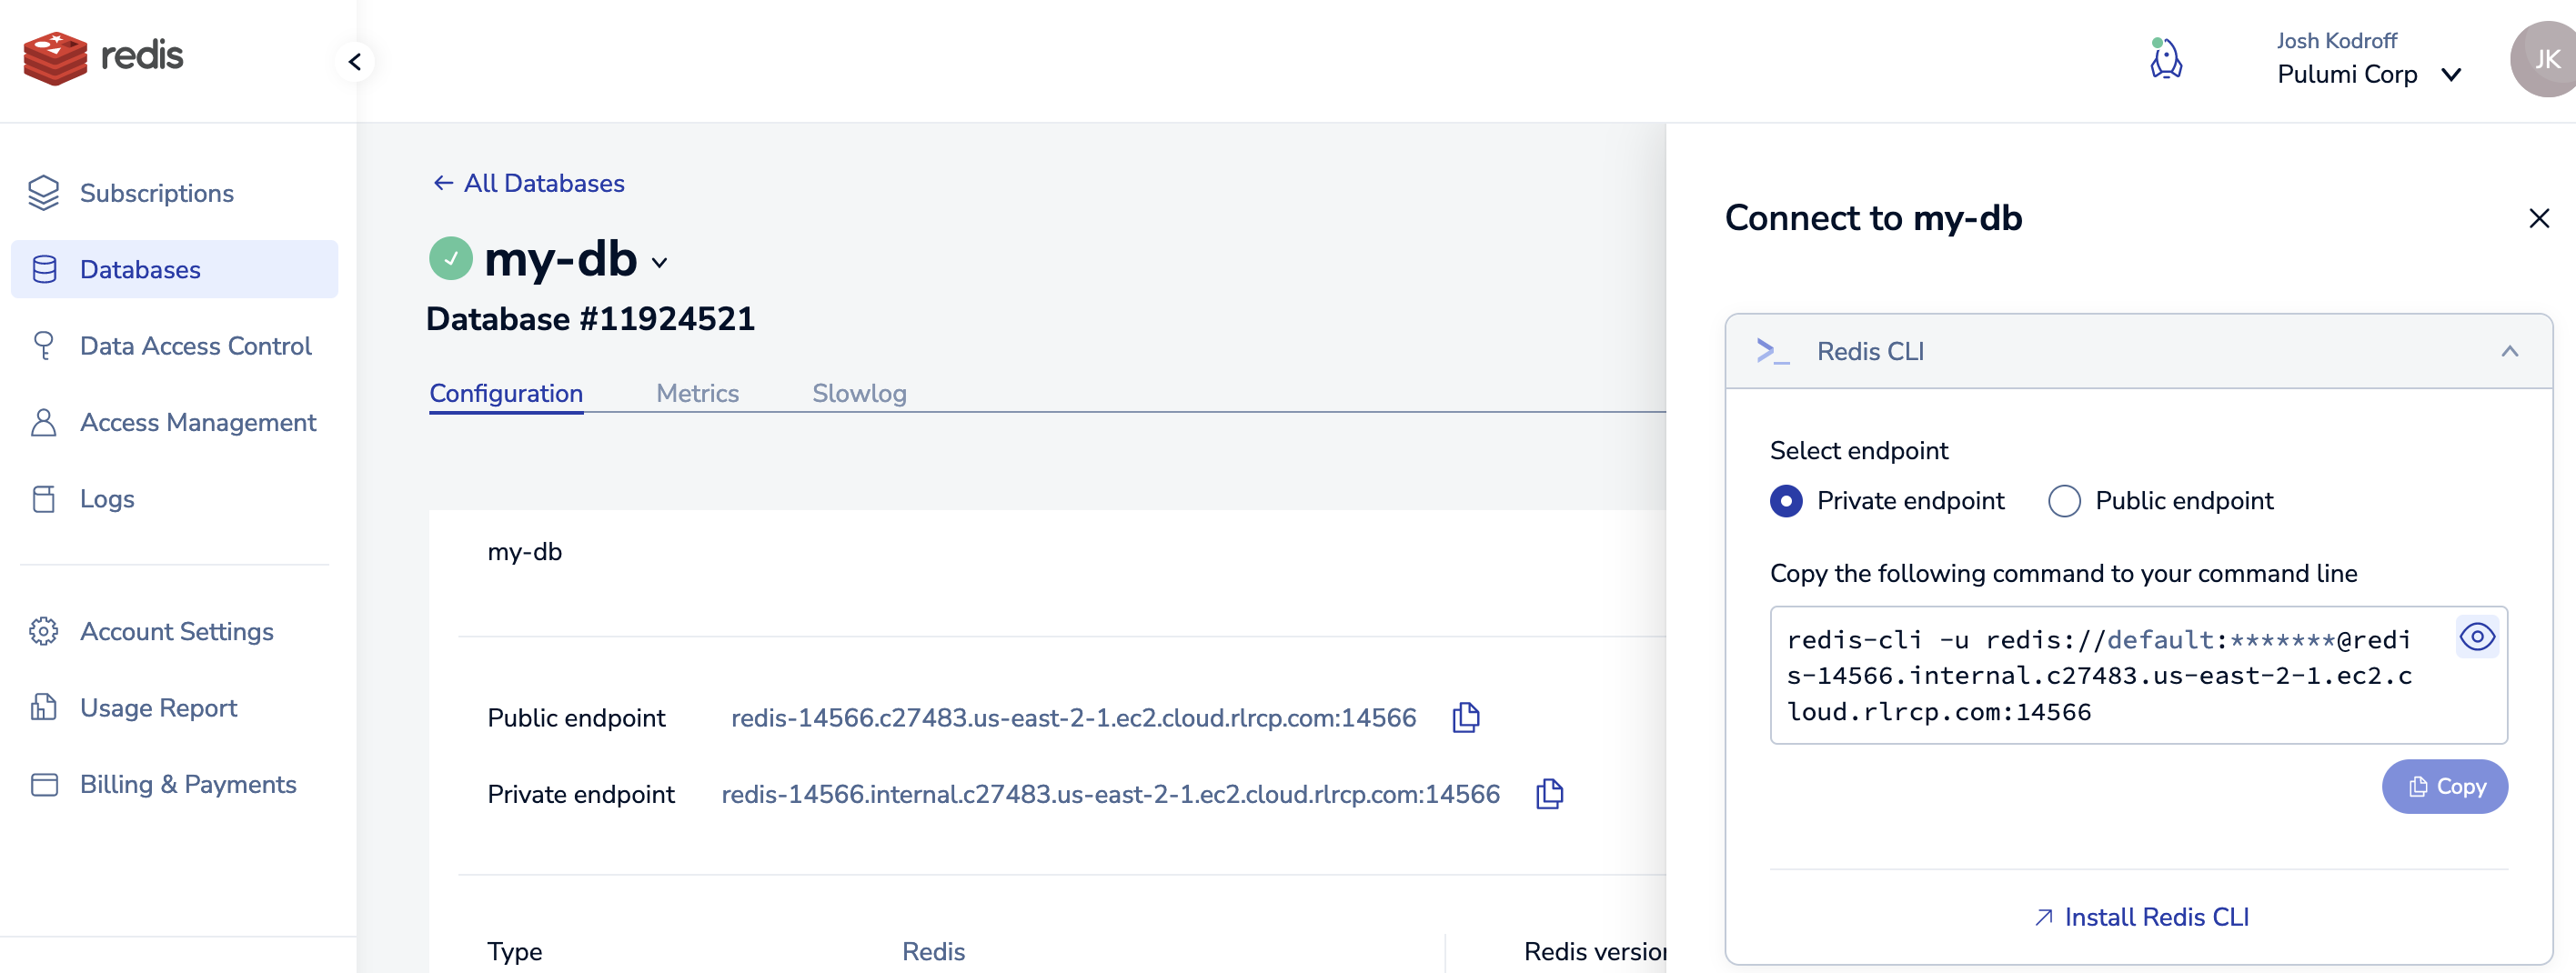
Task: Copy the public endpoint address
Action: pyautogui.click(x=1465, y=717)
